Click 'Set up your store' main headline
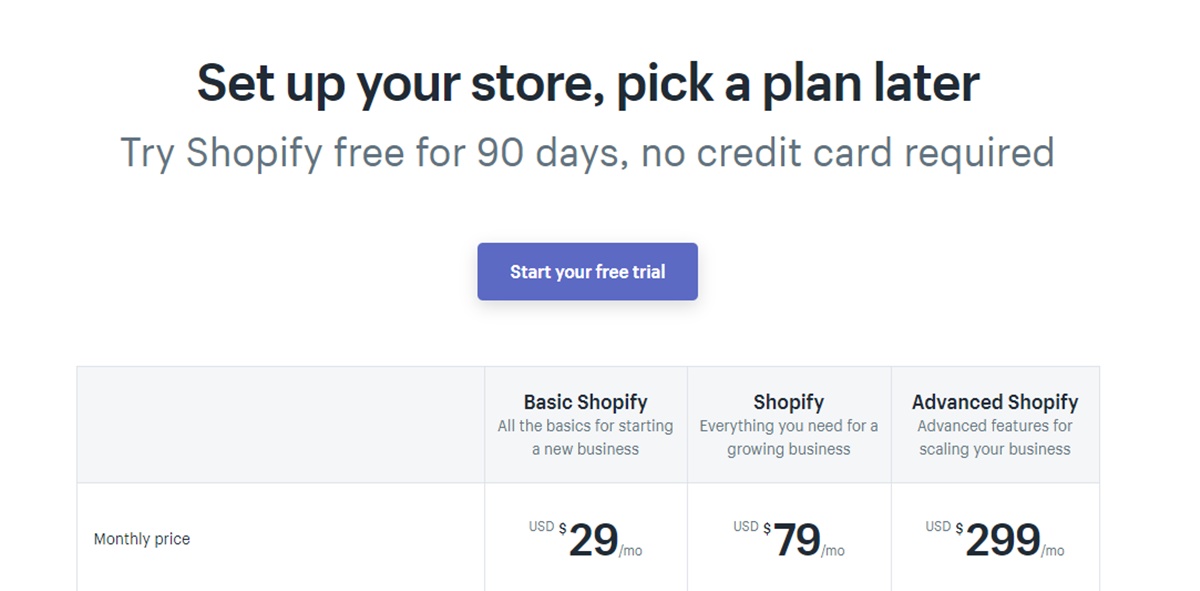This screenshot has height=591, width=1200. [x=587, y=82]
